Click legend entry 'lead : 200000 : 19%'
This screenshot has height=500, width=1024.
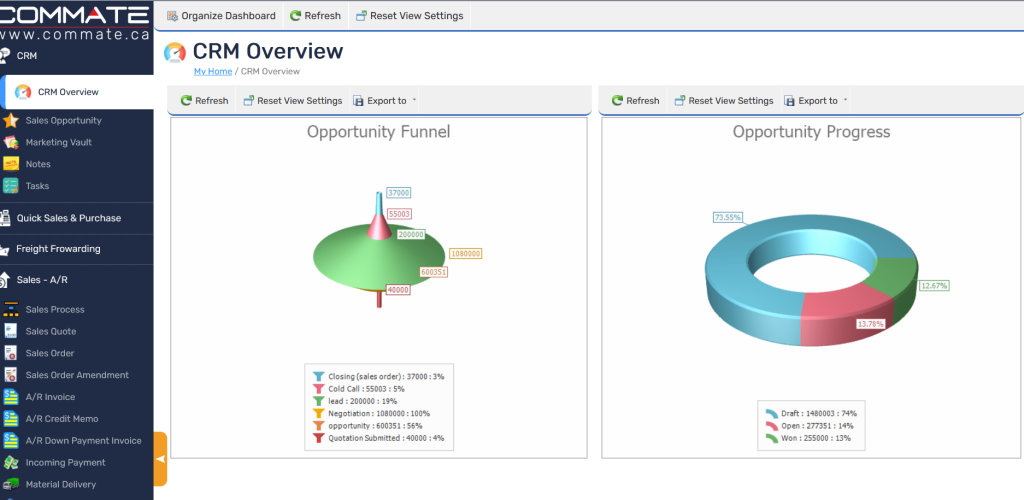click(x=355, y=401)
